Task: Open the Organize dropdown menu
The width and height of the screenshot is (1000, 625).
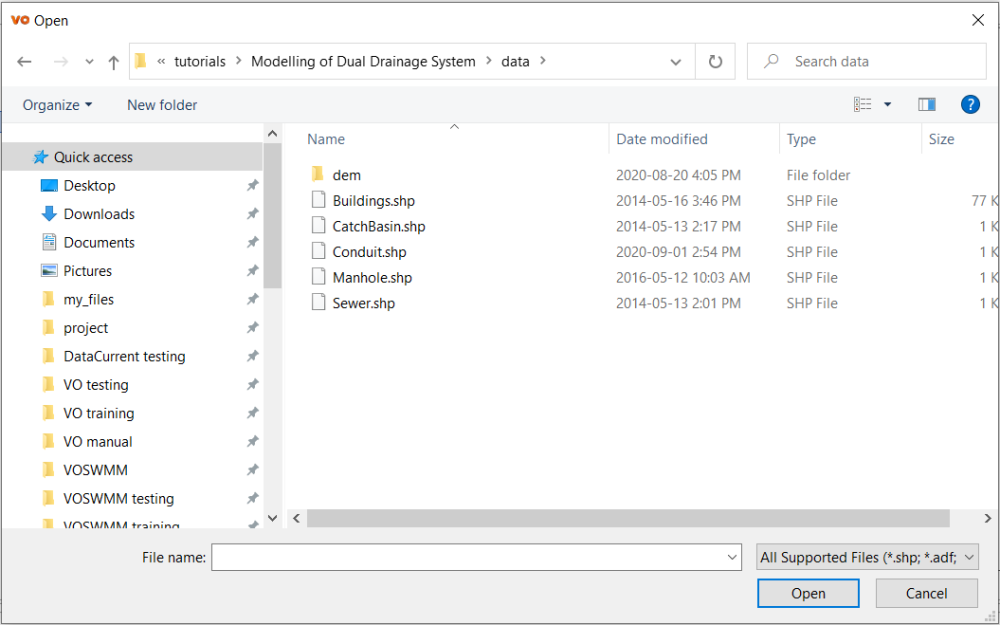Action: 58,105
